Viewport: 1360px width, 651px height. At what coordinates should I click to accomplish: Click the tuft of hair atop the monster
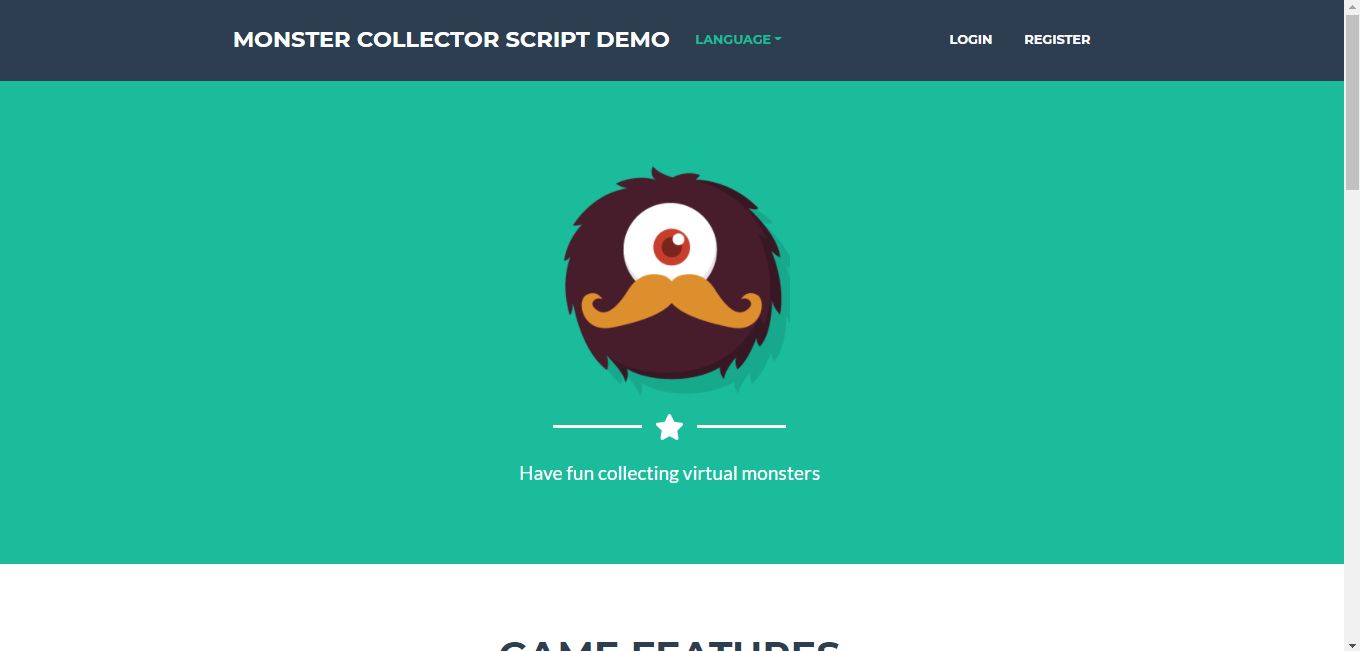[x=655, y=176]
